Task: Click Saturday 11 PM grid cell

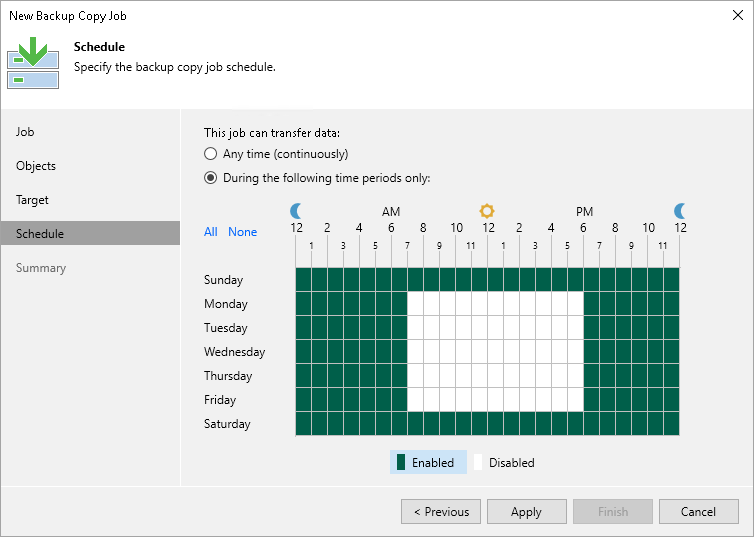Action: pos(671,424)
